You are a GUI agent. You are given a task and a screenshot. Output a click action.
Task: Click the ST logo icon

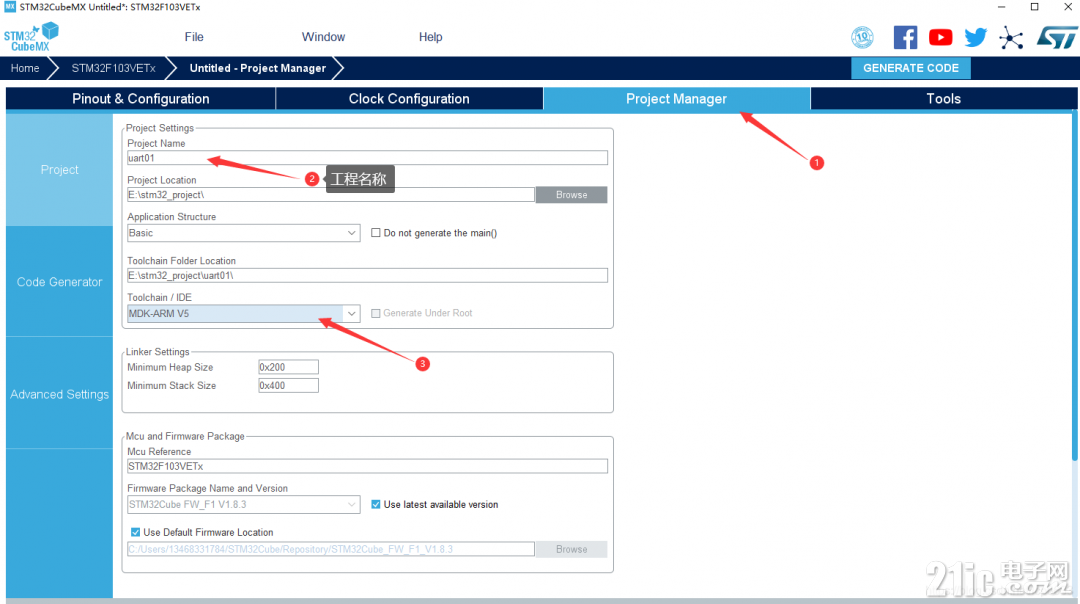(1056, 37)
